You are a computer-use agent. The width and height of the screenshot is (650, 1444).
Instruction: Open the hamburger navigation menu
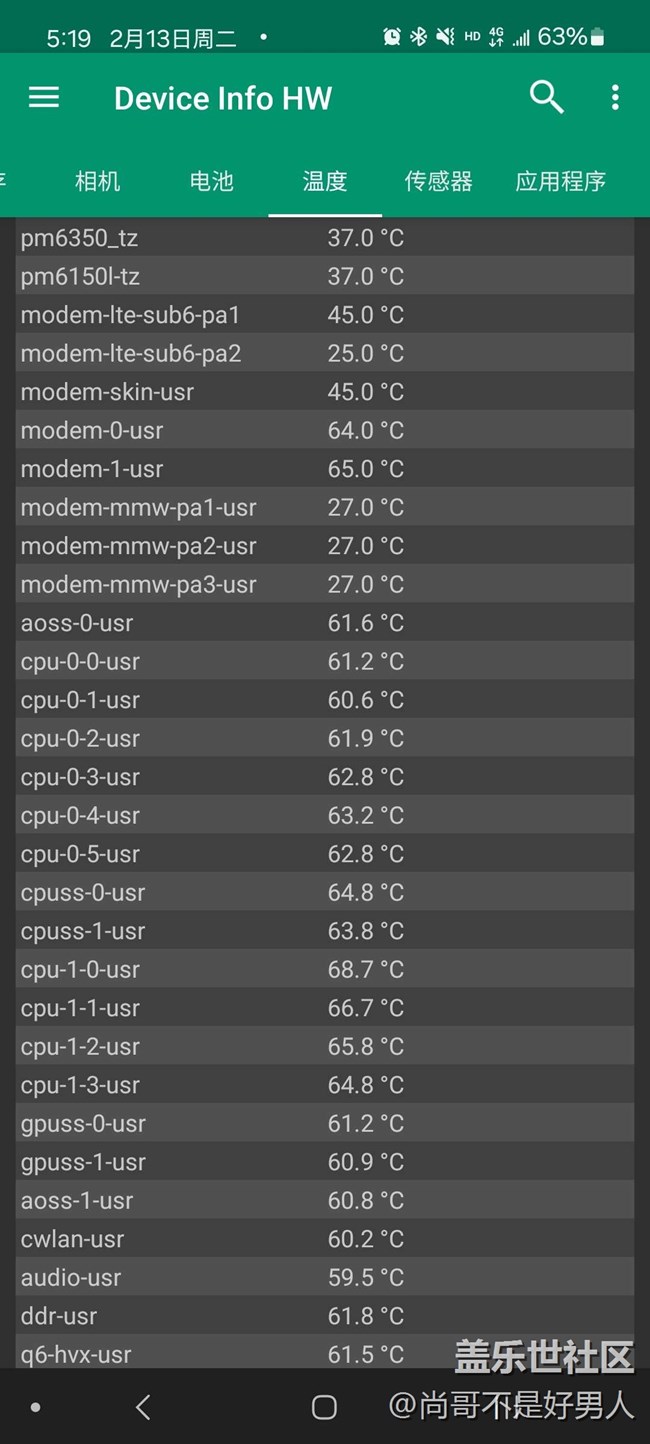click(44, 98)
